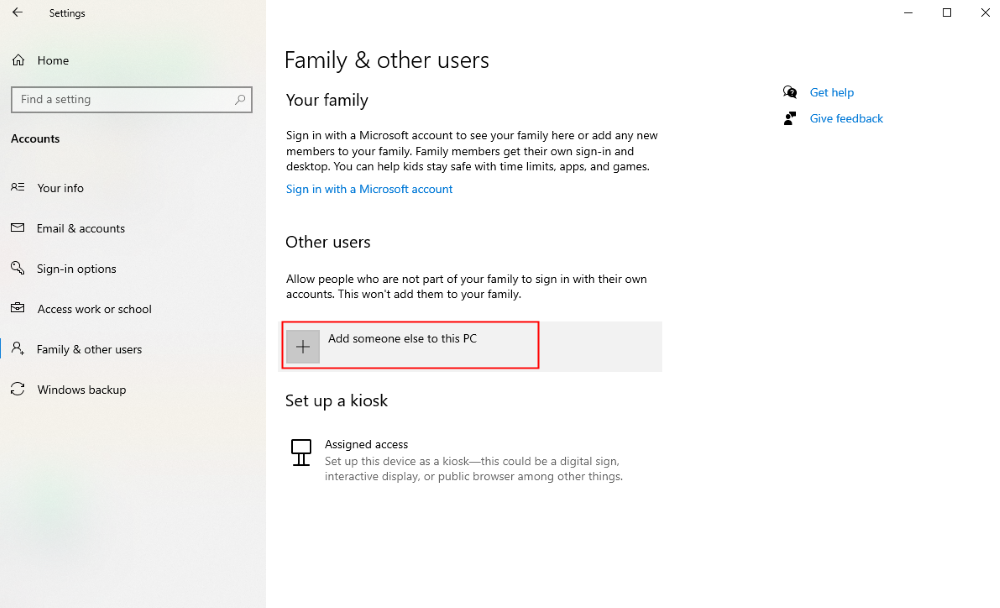Click the Email & accounts envelope icon
This screenshot has width=1000, height=608.
17,228
